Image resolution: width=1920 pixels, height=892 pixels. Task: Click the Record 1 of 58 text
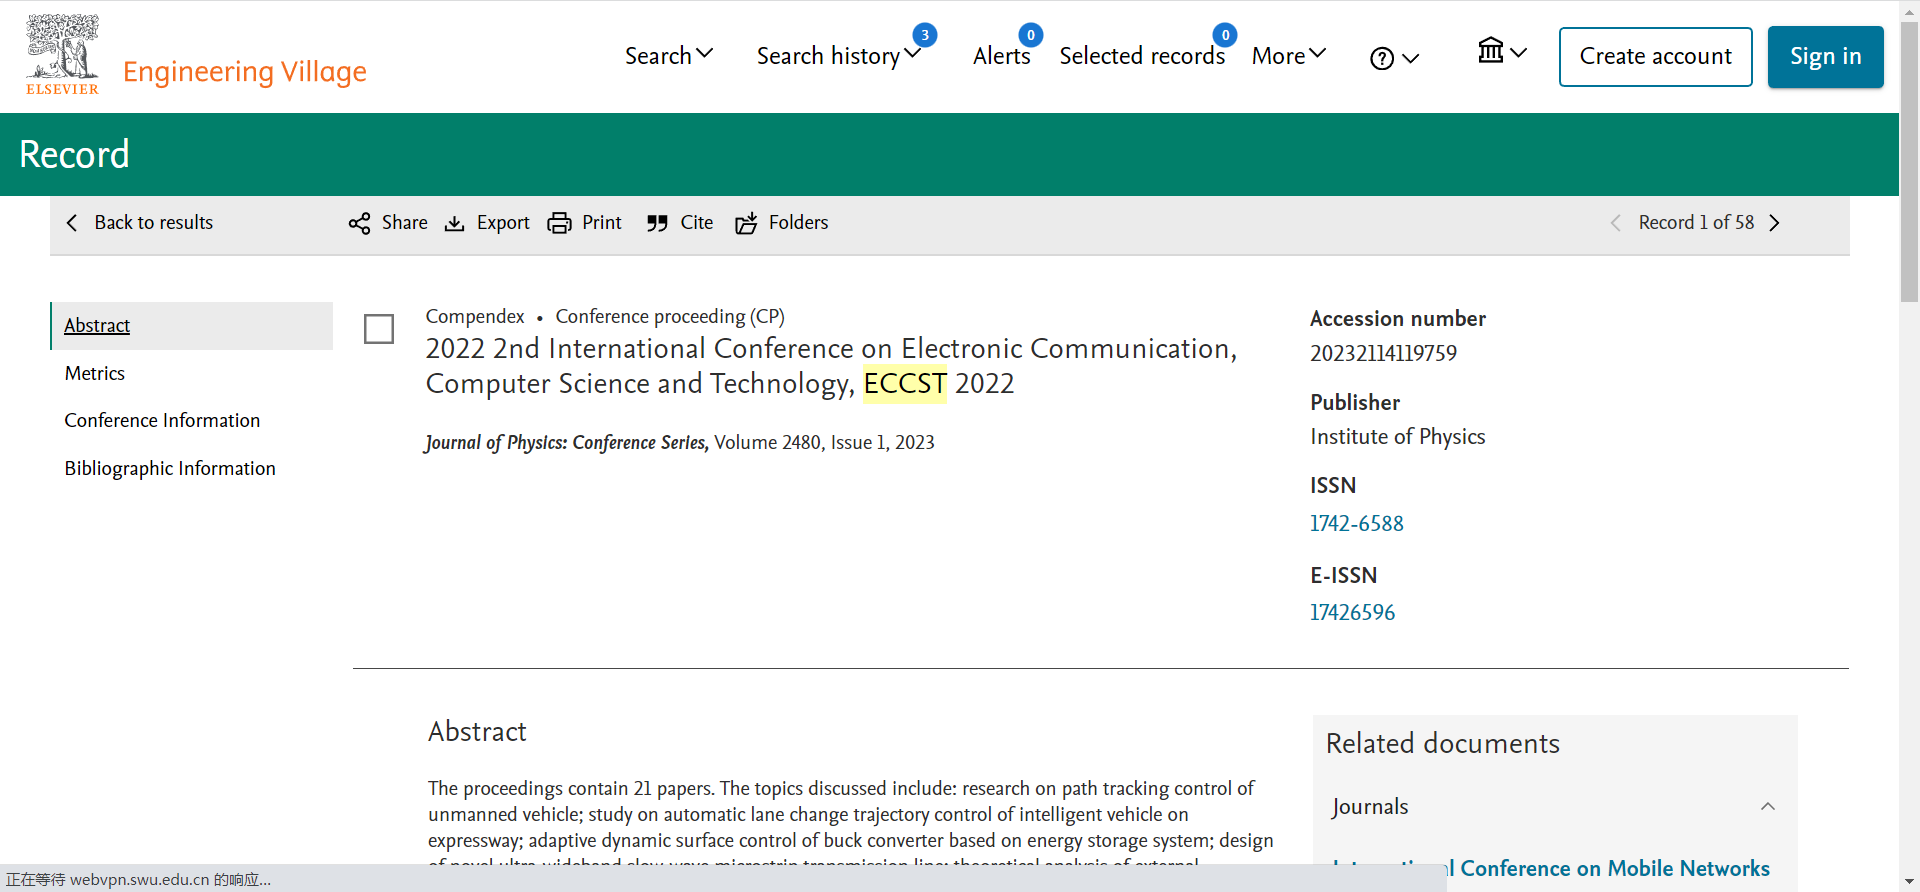[x=1696, y=223]
